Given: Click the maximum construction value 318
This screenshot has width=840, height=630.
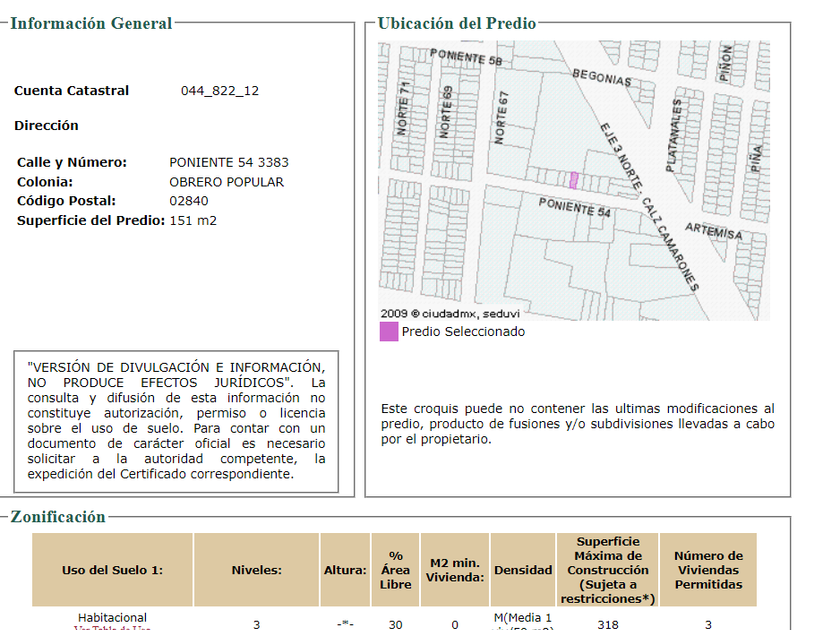Looking at the screenshot, I should click(608, 624).
